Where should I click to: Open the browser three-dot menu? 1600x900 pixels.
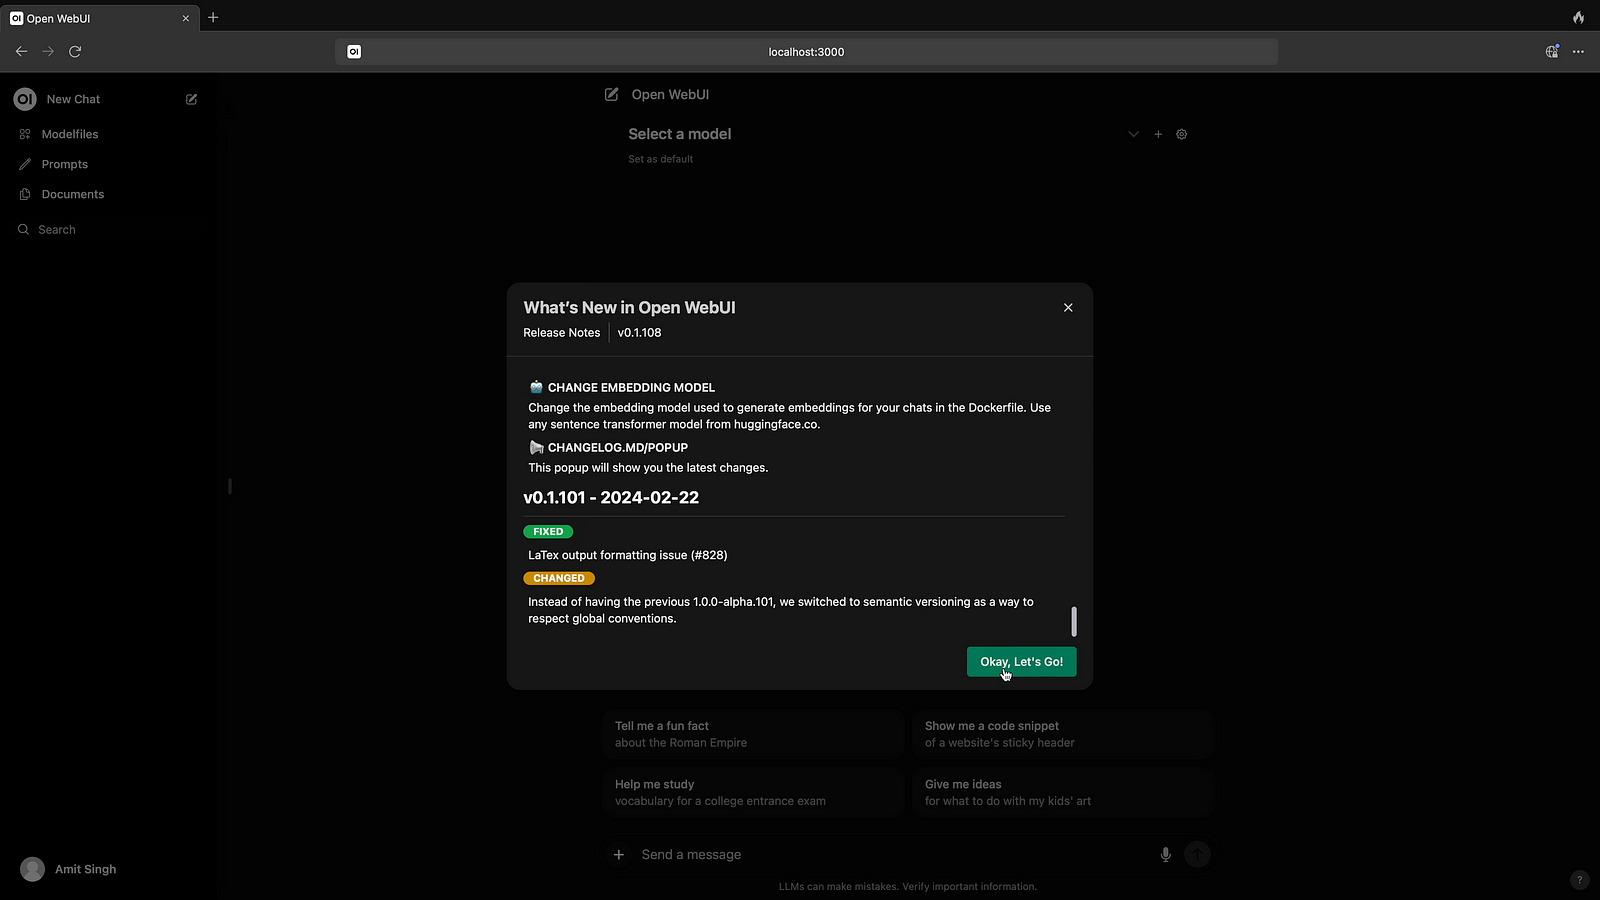click(x=1578, y=52)
